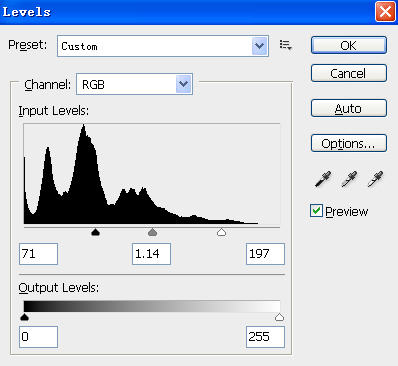Focus the highlight input field showing 197
Image resolution: width=398 pixels, height=366 pixels.
[x=265, y=254]
